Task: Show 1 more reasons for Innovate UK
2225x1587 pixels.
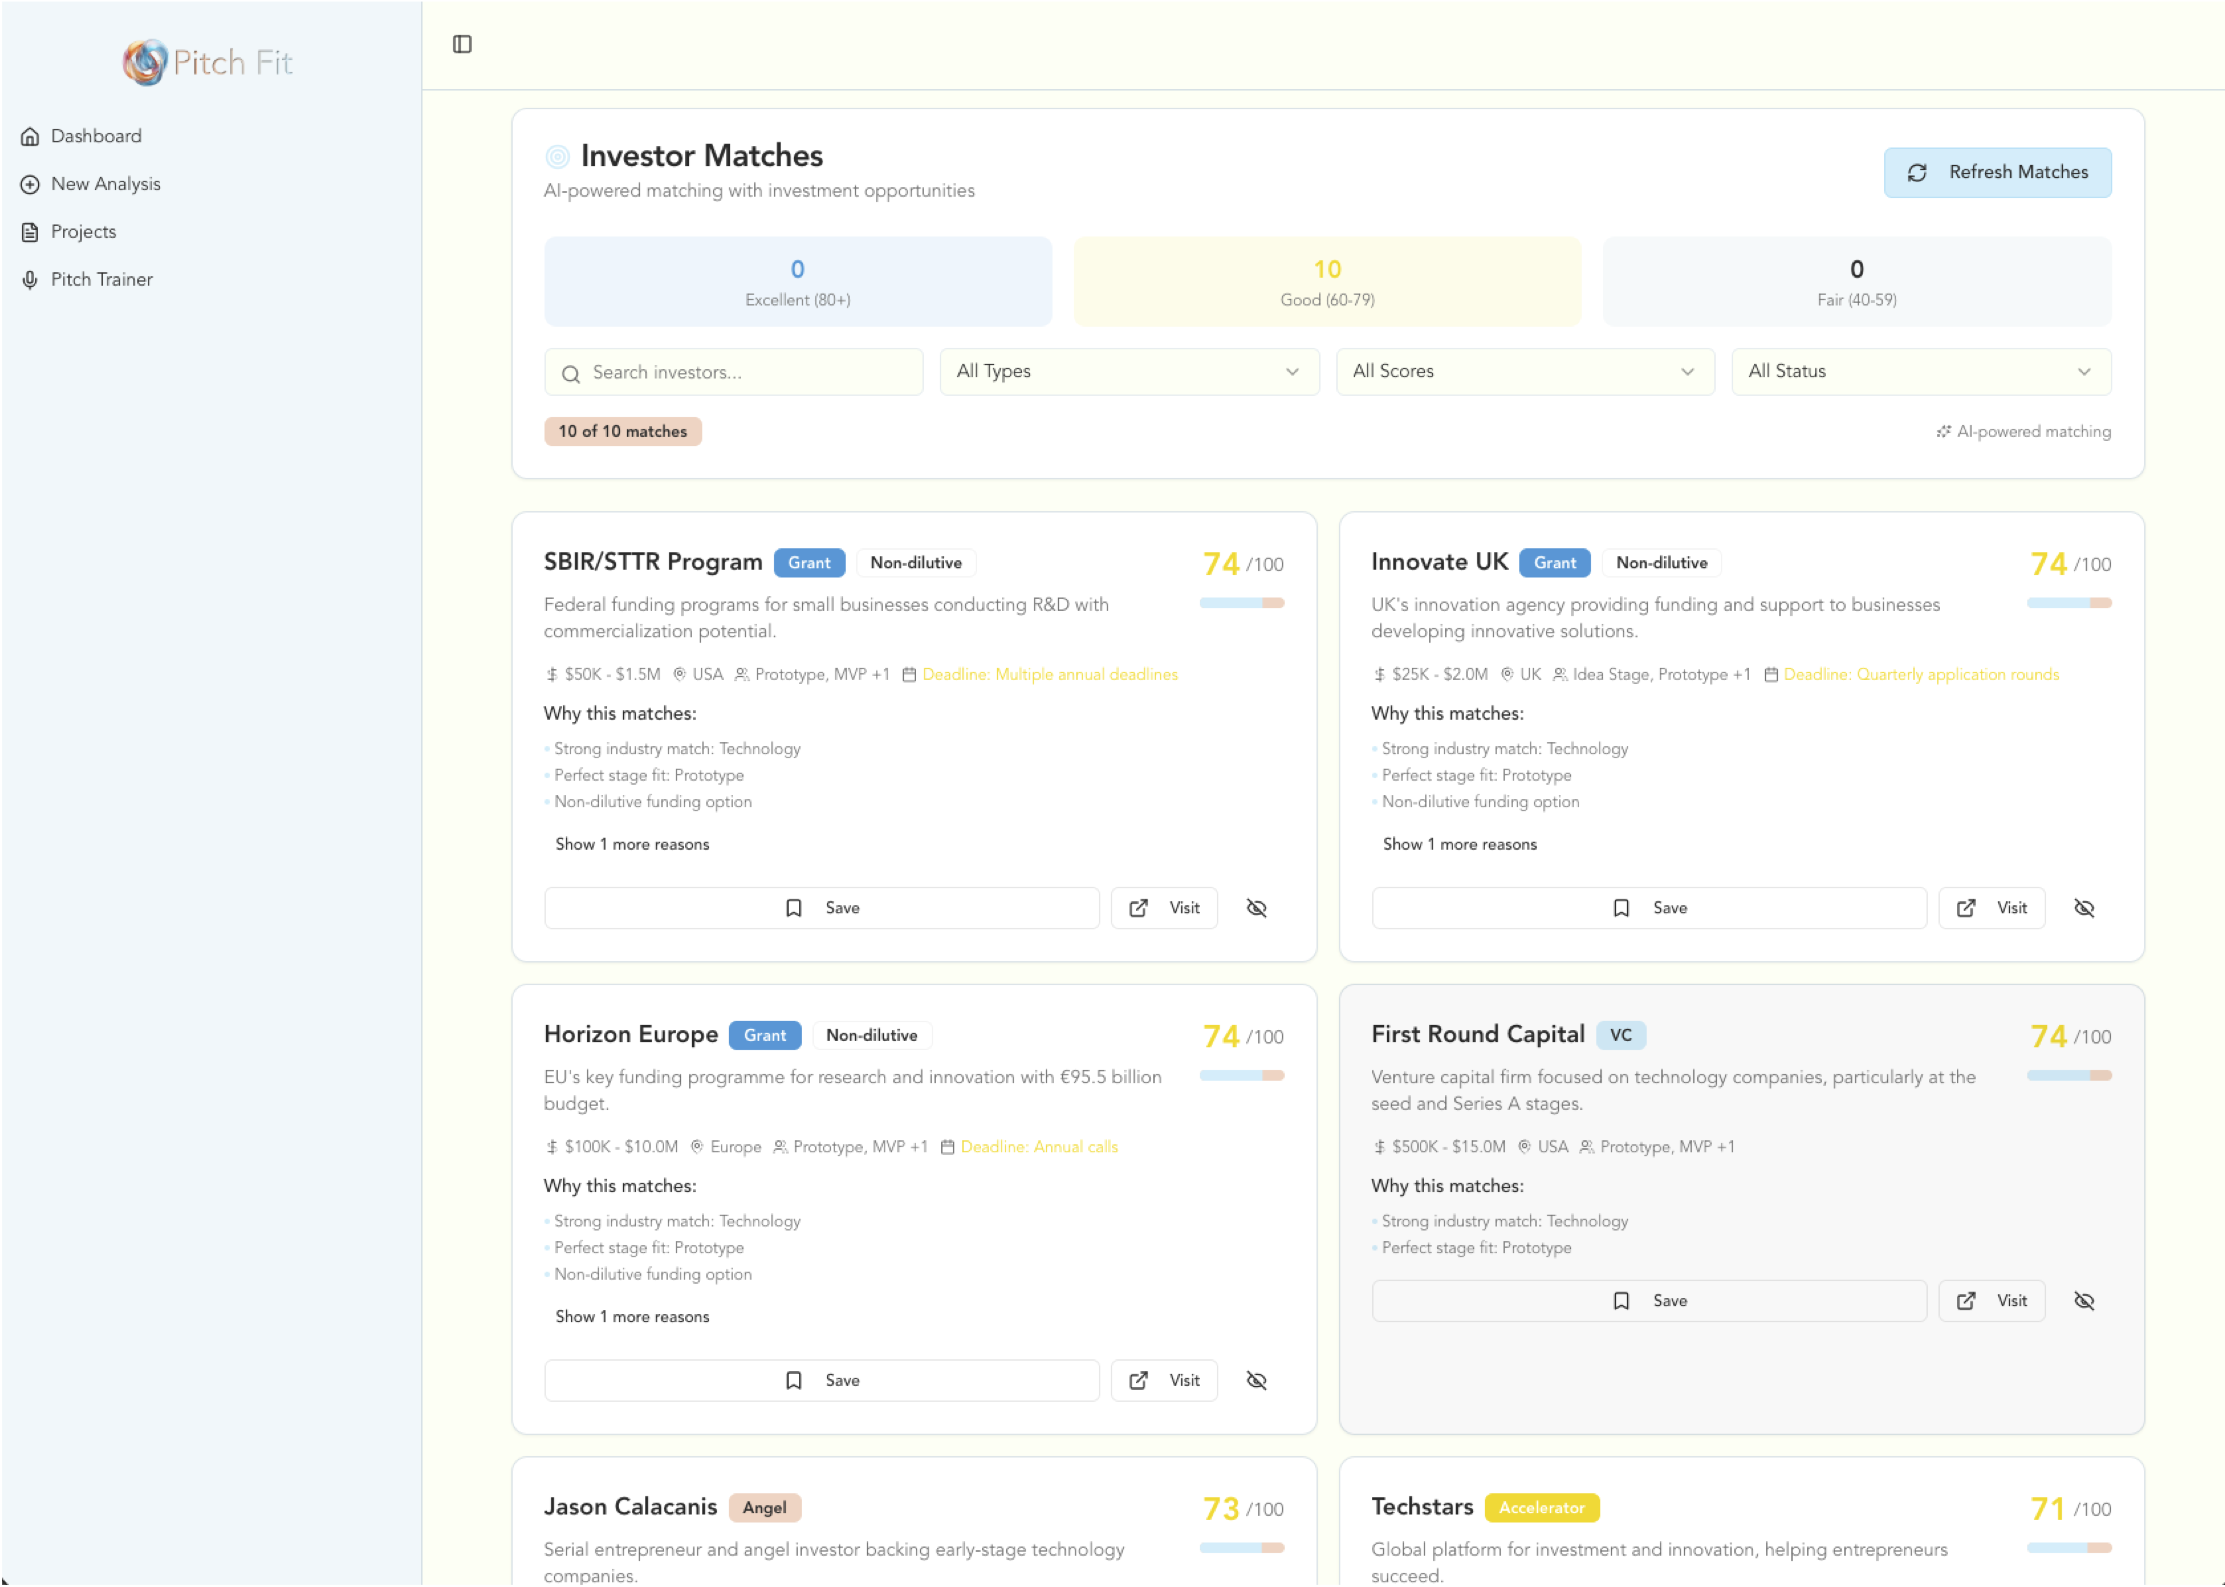Action: pyautogui.click(x=1459, y=845)
